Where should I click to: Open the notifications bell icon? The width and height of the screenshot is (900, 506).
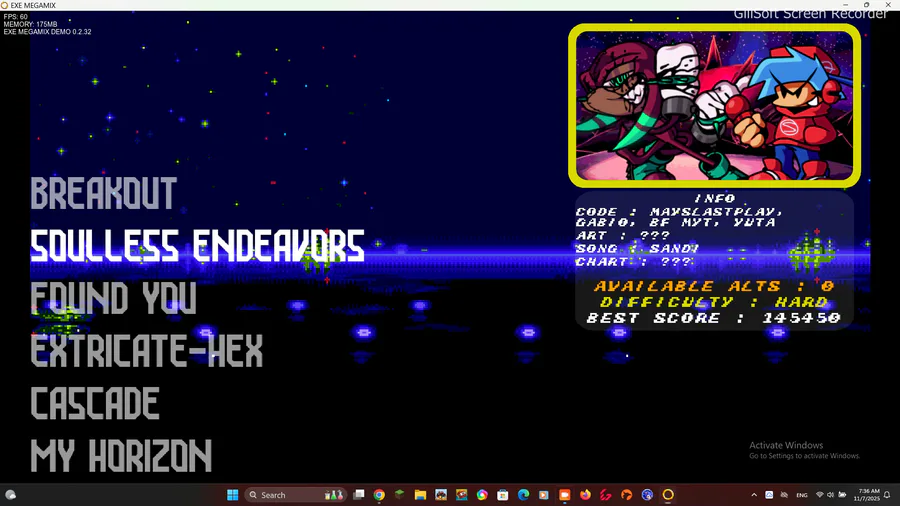(x=887, y=495)
